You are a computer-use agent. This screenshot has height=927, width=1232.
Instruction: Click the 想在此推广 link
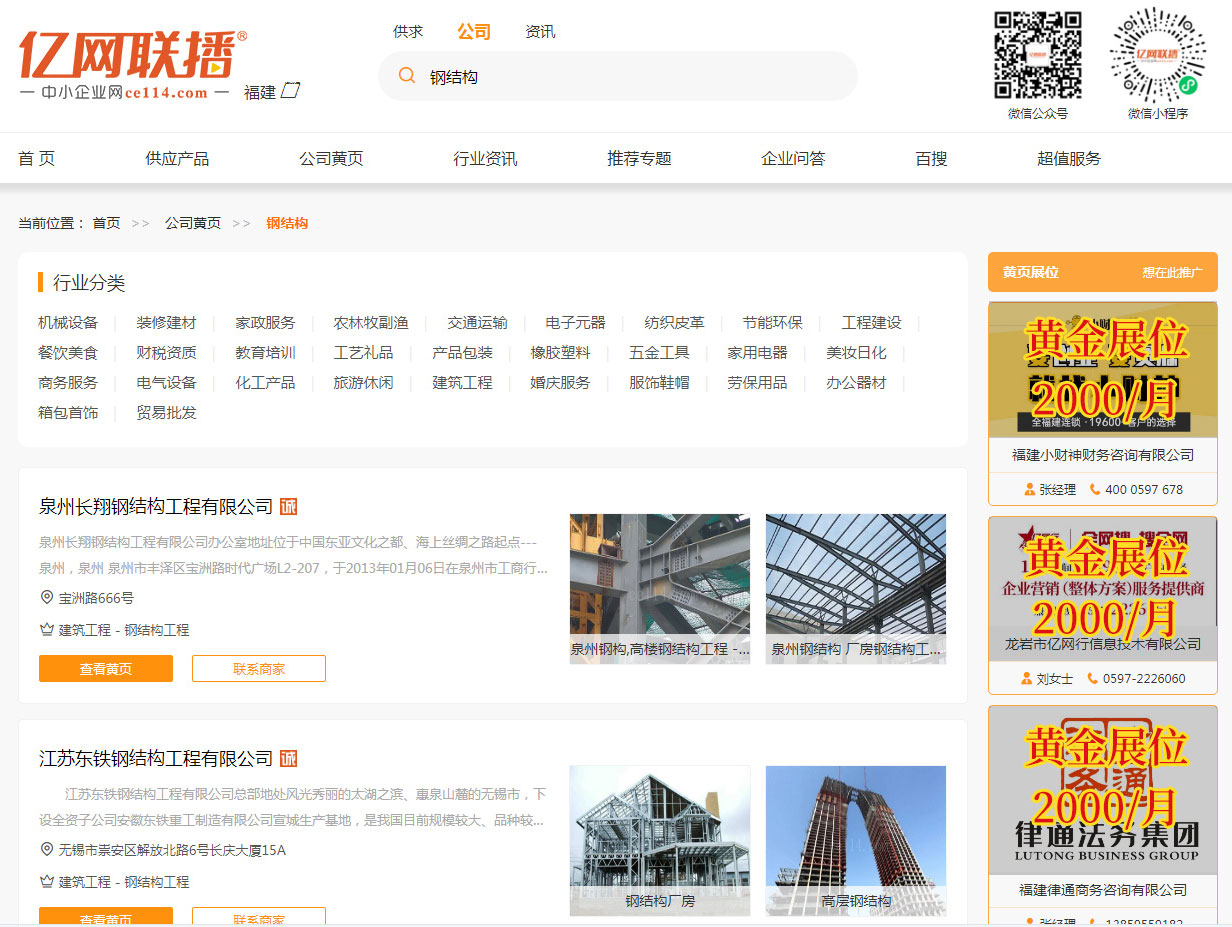coord(1172,273)
